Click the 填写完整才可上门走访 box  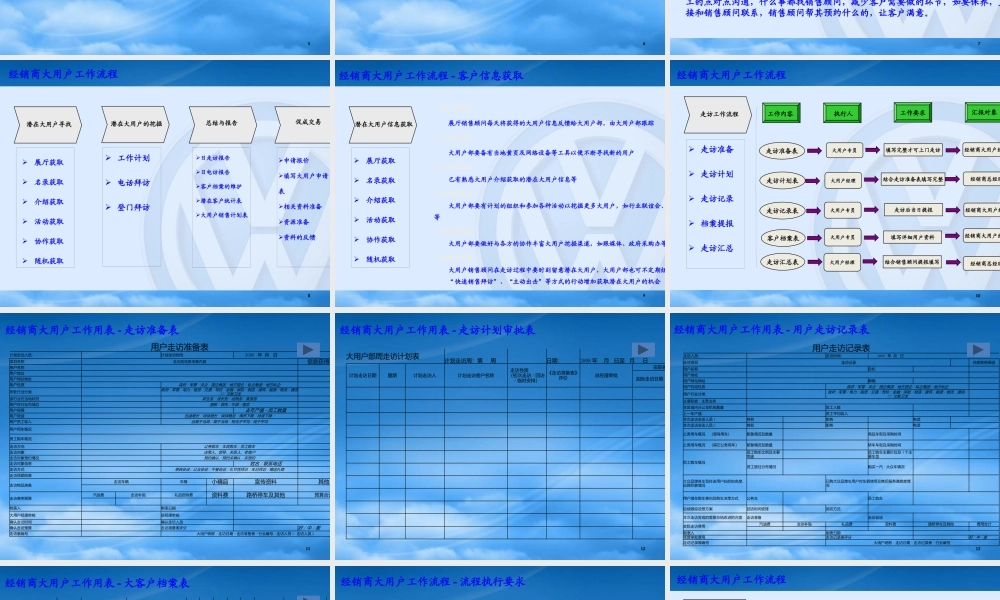coord(913,150)
